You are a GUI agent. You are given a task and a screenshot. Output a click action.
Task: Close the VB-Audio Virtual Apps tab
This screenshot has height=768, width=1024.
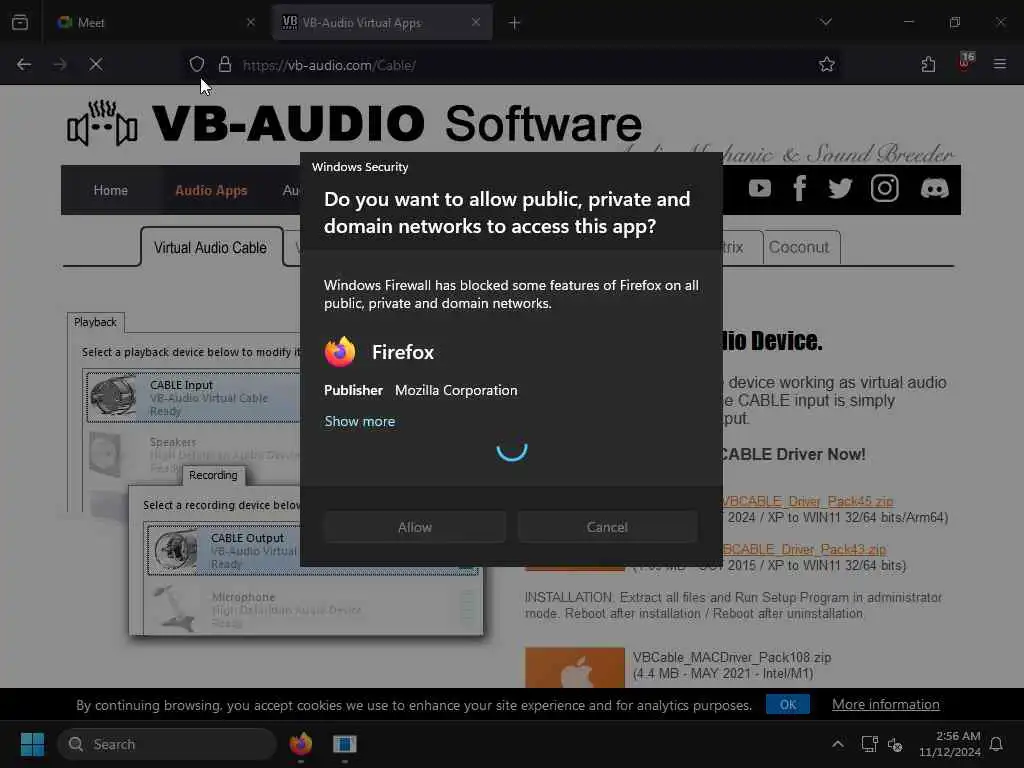coord(476,22)
